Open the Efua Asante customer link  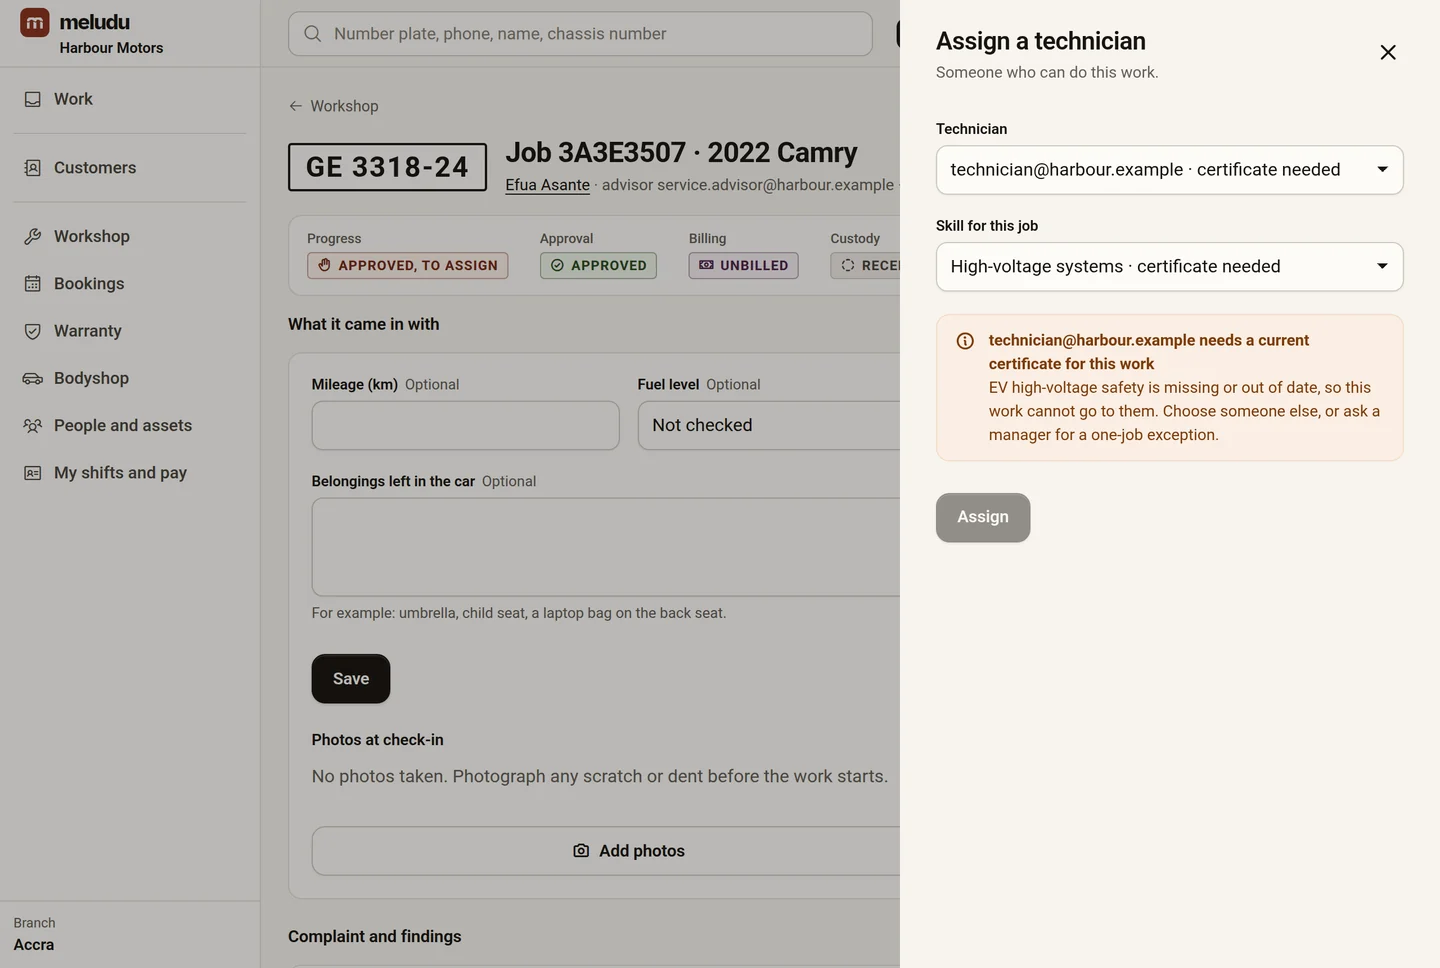click(548, 185)
